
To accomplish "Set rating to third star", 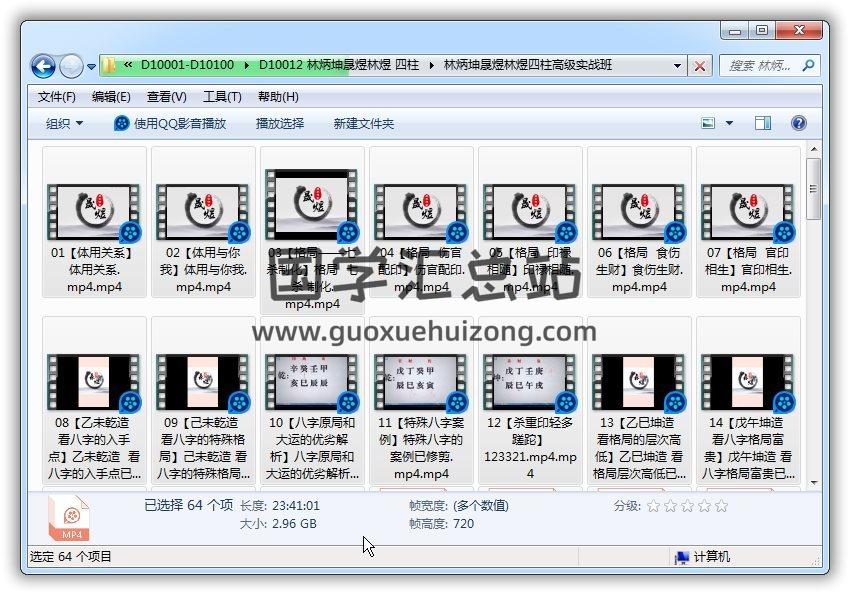I will 687,506.
